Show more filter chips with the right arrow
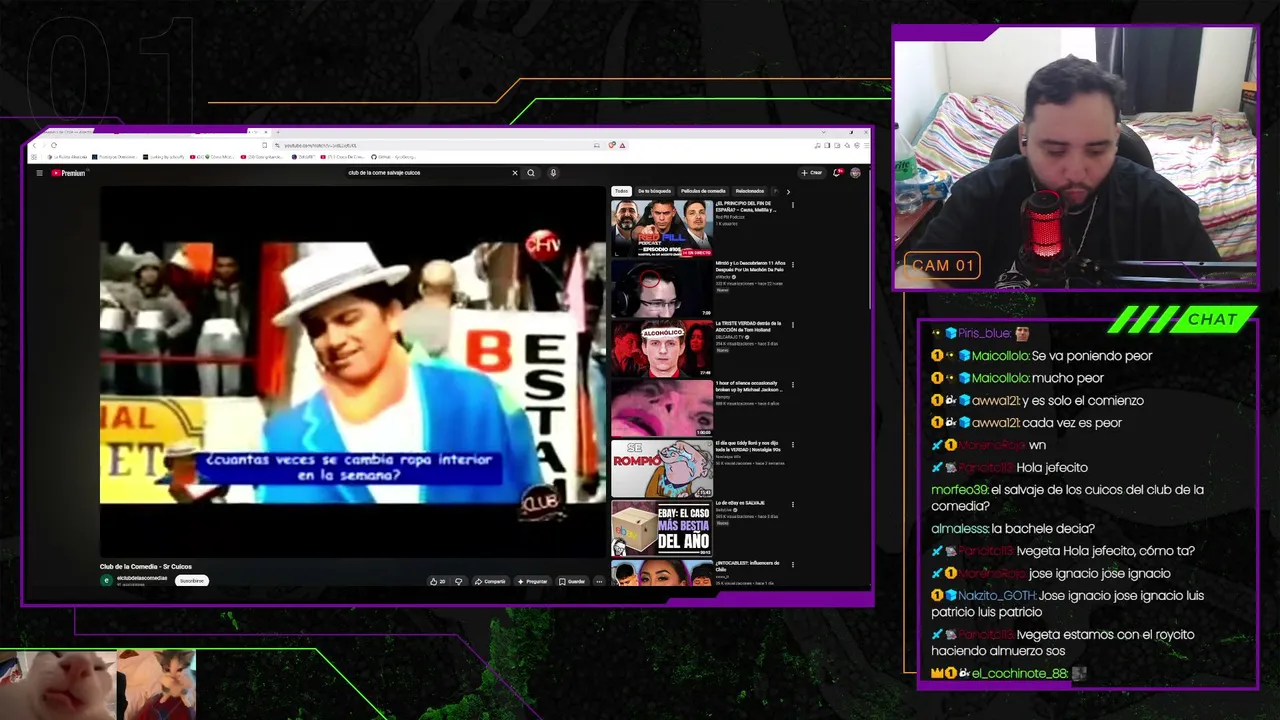Viewport: 1280px width, 720px height. coord(788,191)
